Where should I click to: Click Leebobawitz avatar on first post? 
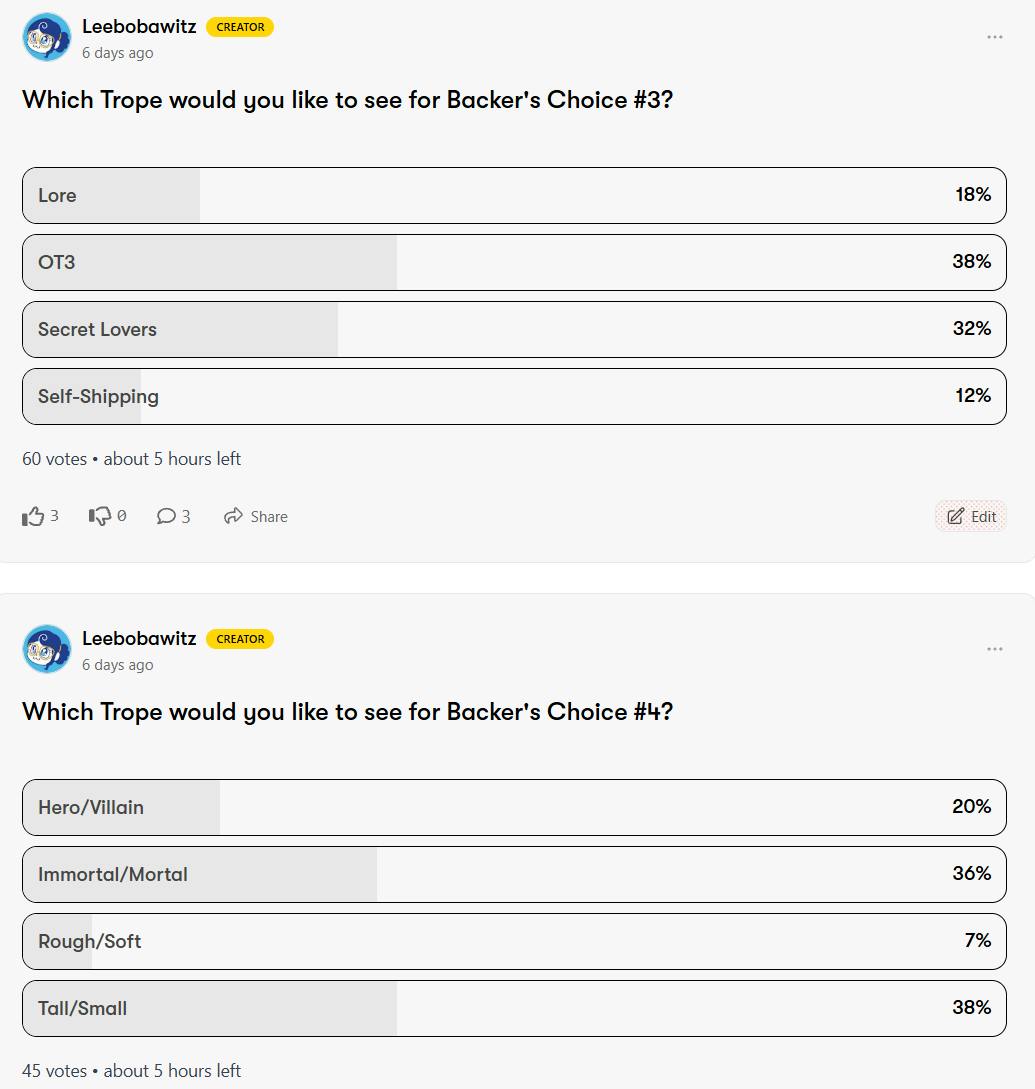[47, 38]
